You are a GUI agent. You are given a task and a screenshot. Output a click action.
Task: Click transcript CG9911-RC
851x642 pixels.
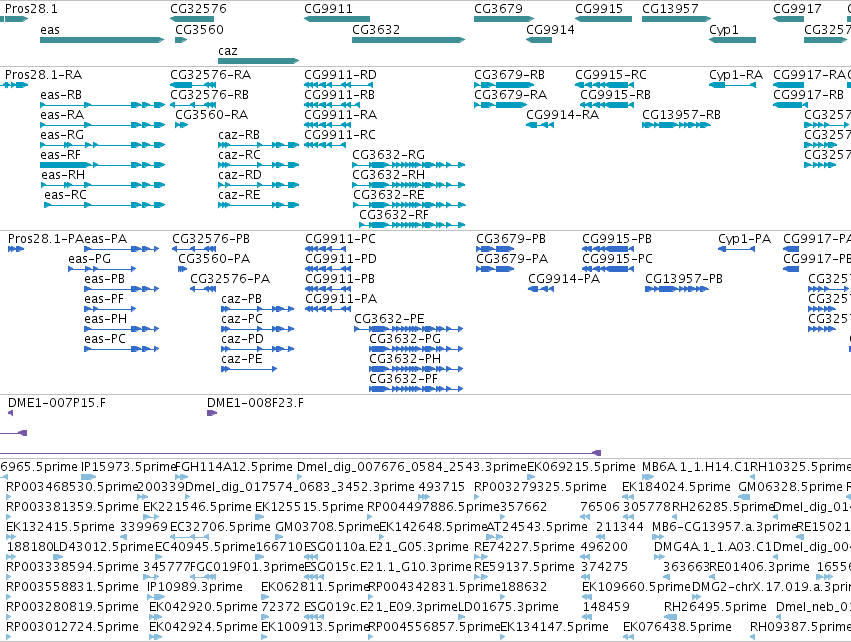325,145
